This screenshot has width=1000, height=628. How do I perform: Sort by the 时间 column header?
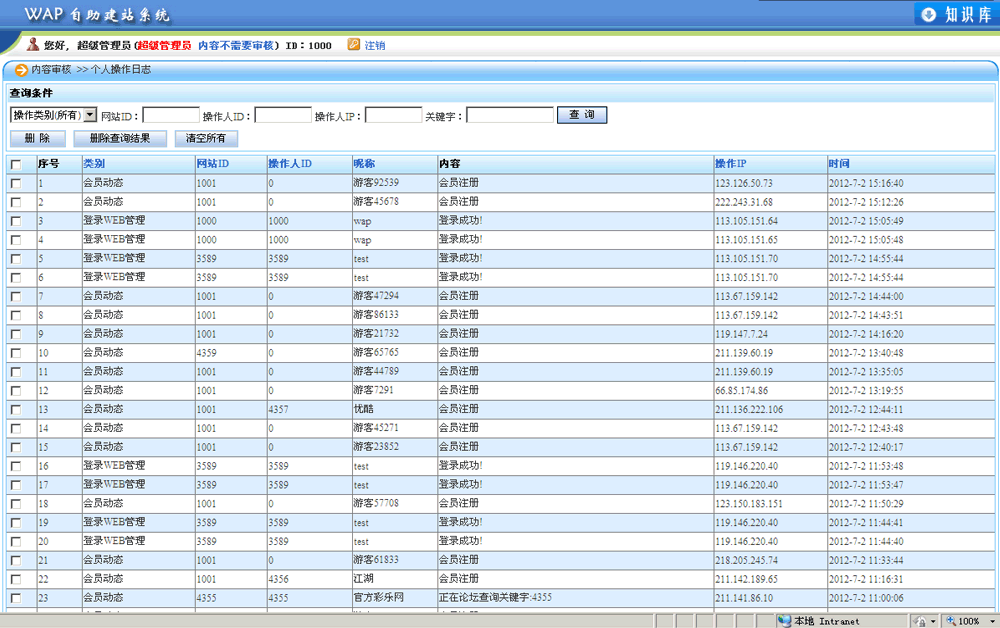click(x=839, y=164)
